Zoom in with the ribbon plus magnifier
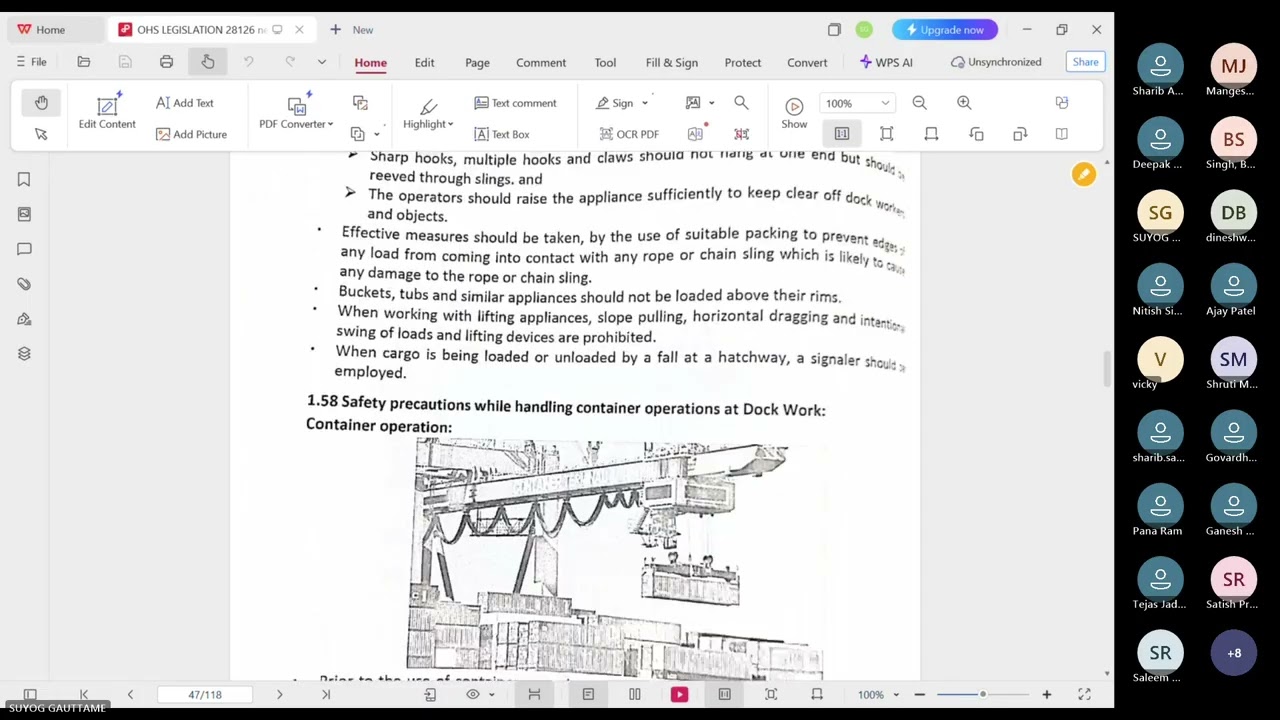This screenshot has height=720, width=1280. coord(964,103)
